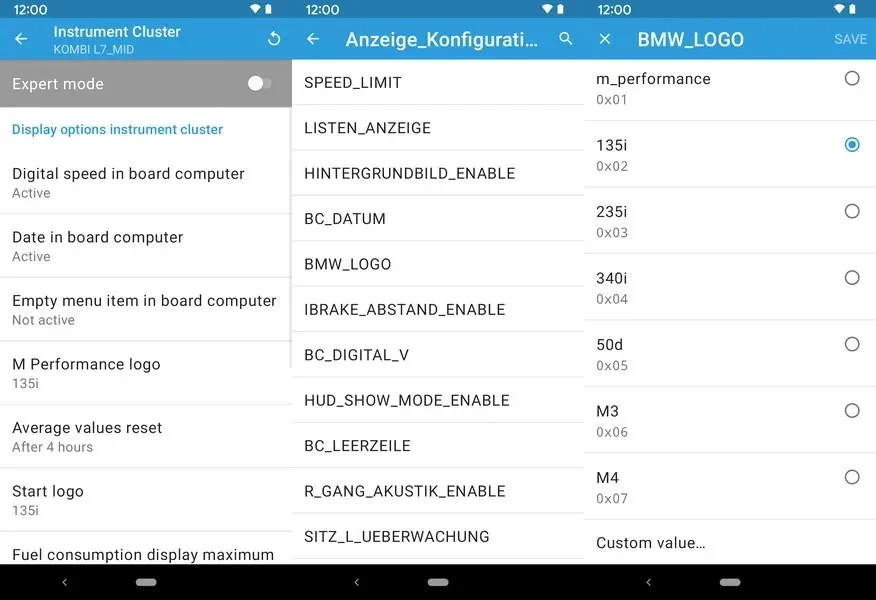876x600 pixels.
Task: Close the BMW_LOGO editor with X
Action: tap(604, 39)
